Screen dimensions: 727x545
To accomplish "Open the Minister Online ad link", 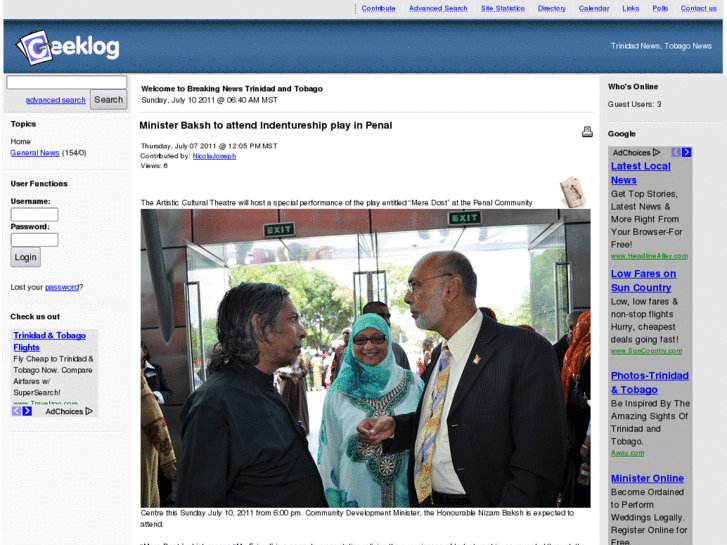I will 647,478.
